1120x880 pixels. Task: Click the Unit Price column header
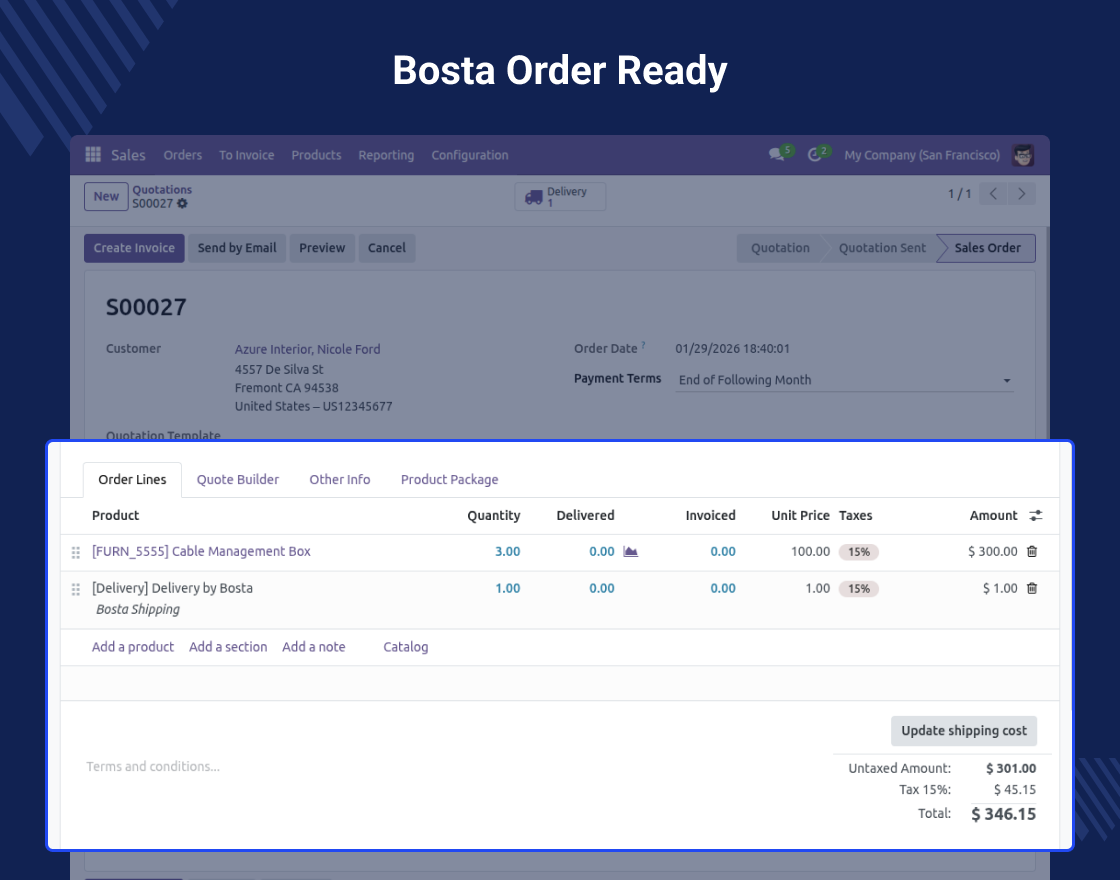point(800,515)
